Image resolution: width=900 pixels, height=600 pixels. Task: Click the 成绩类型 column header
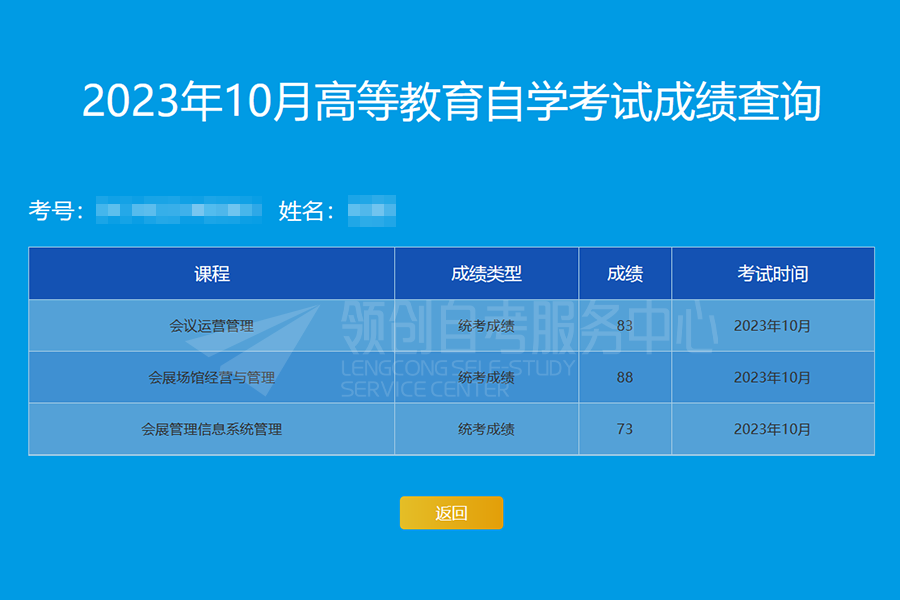pos(486,274)
